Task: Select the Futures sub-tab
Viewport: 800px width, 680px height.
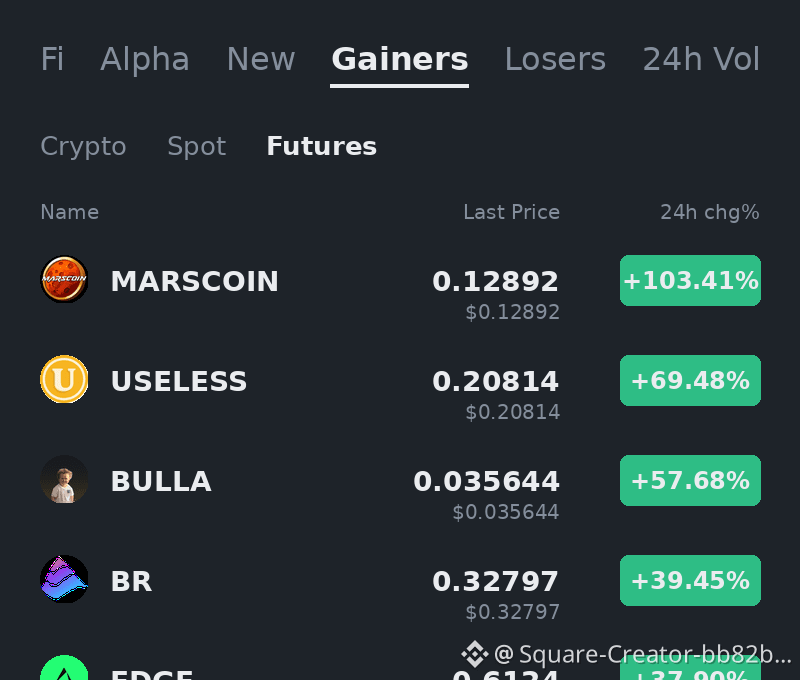Action: point(321,146)
